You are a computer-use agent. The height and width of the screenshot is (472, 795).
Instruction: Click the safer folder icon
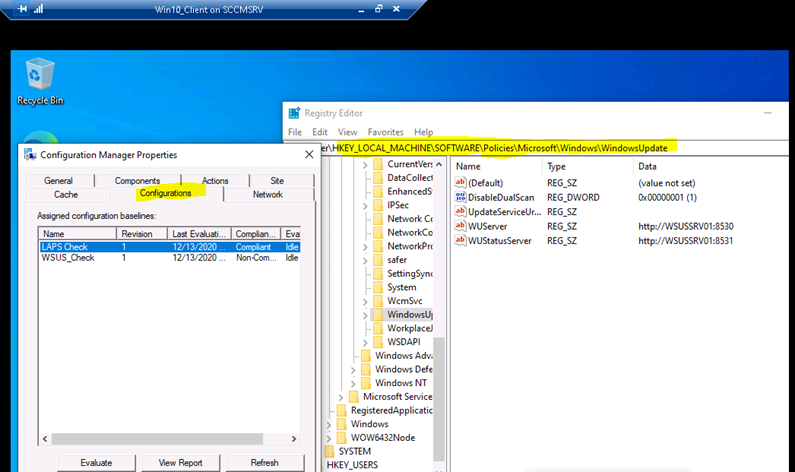pyautogui.click(x=378, y=260)
